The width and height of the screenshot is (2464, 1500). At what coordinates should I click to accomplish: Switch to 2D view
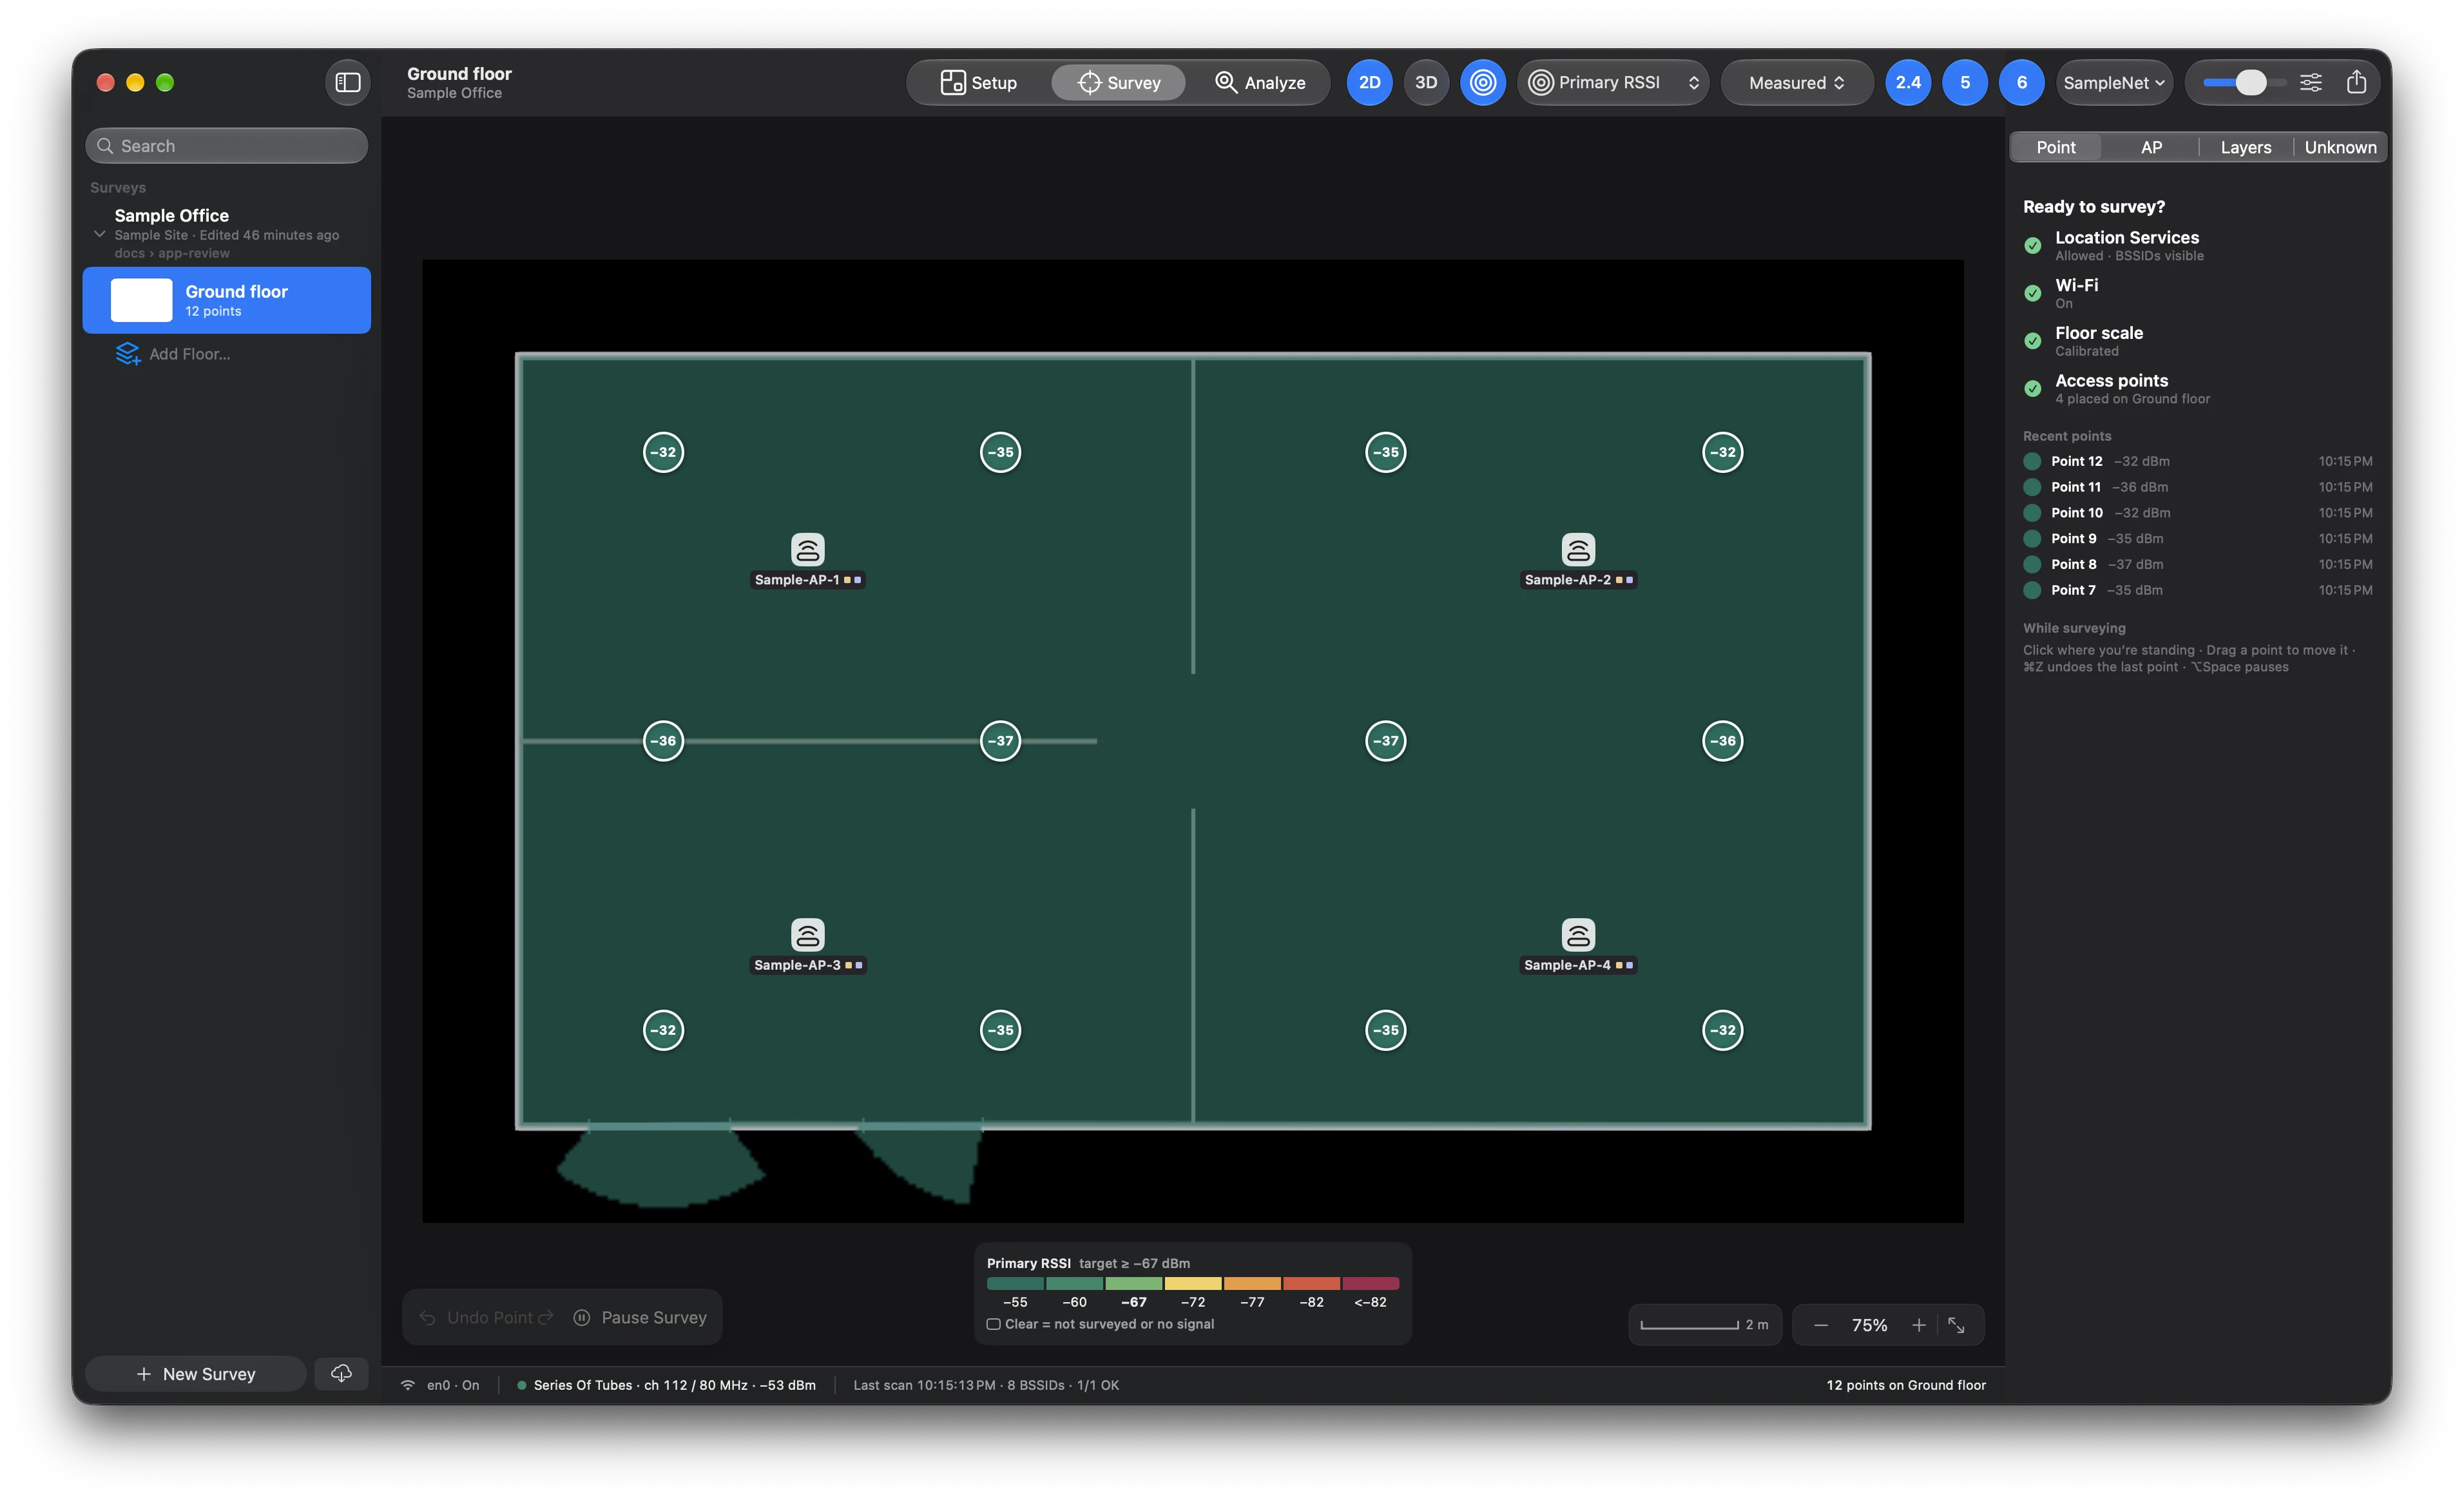pos(1369,82)
